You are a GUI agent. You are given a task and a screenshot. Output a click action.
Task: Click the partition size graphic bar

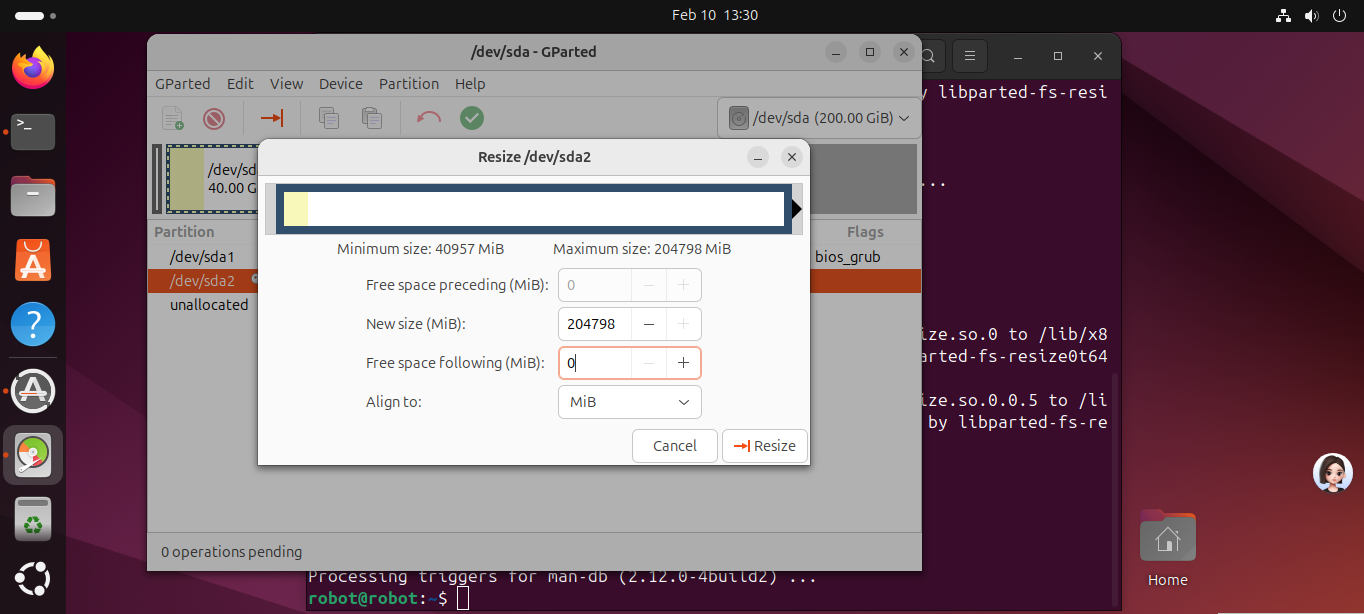tap(534, 209)
